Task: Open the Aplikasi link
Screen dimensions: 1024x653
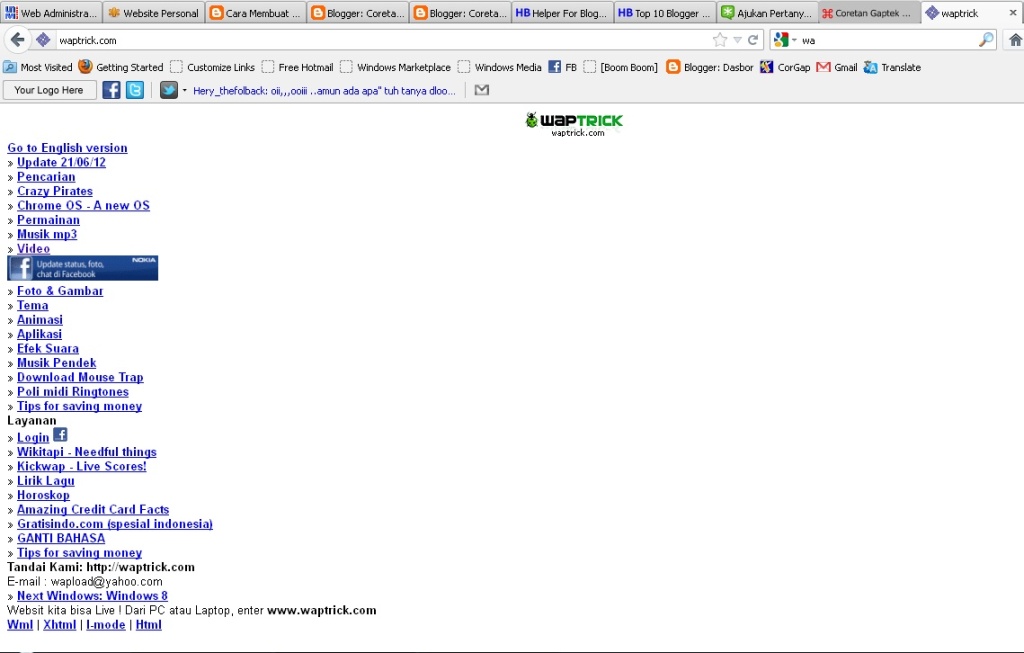Action: pyautogui.click(x=39, y=334)
